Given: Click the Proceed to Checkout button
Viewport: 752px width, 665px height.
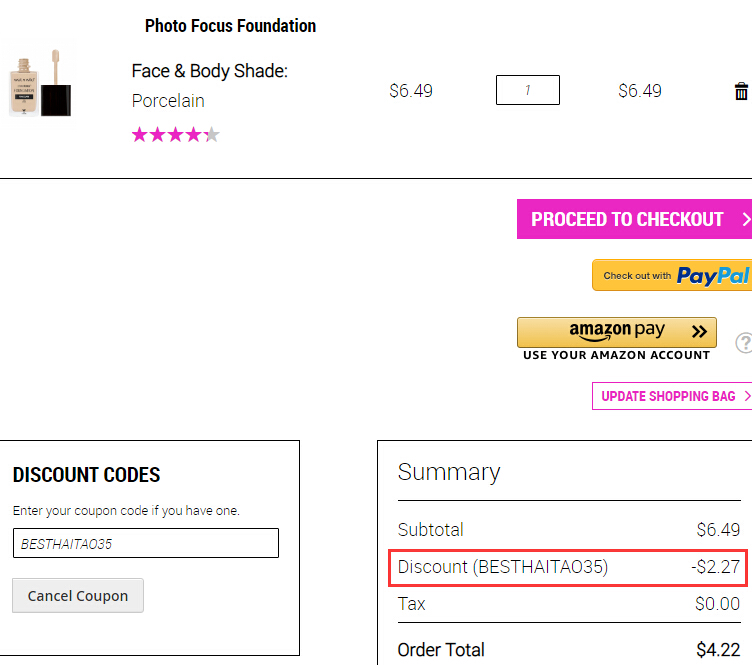Looking at the screenshot, I should [x=634, y=219].
